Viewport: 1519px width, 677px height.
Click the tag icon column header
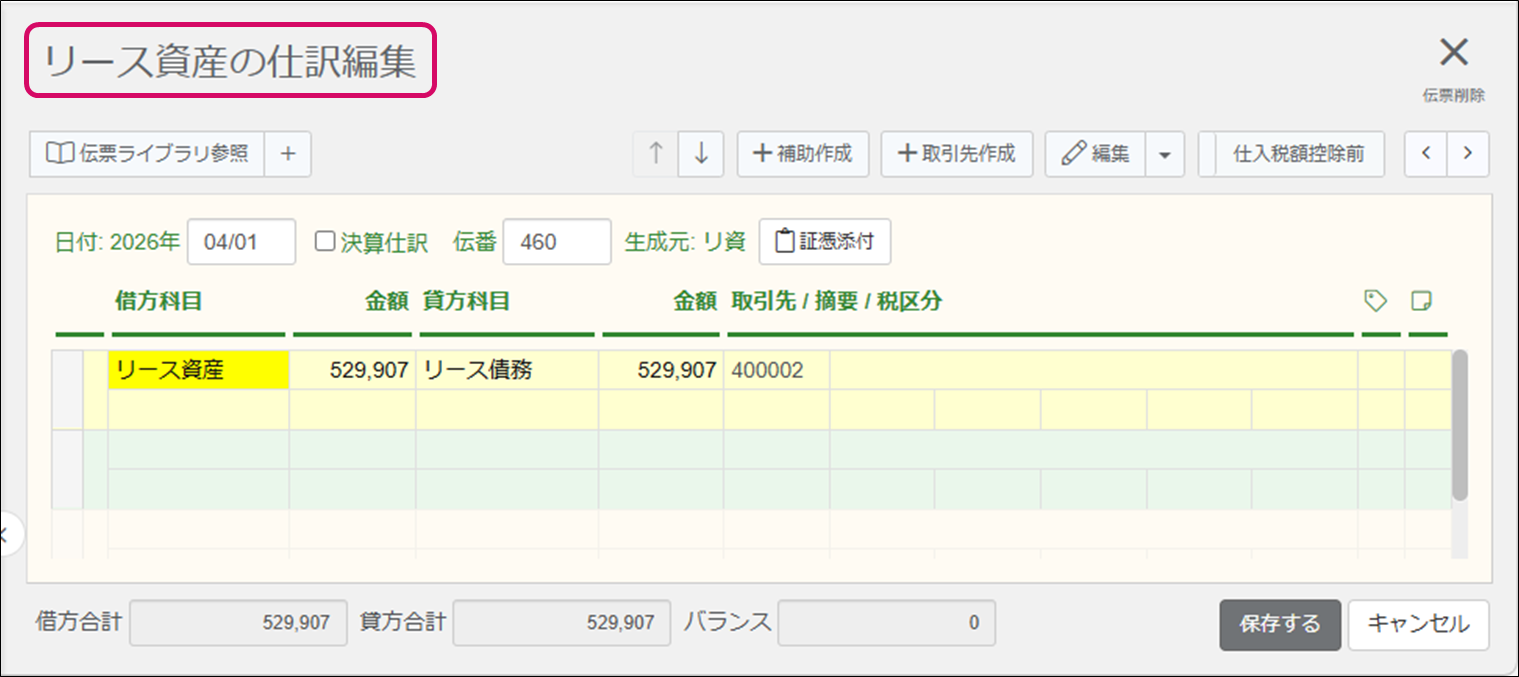(x=1376, y=301)
